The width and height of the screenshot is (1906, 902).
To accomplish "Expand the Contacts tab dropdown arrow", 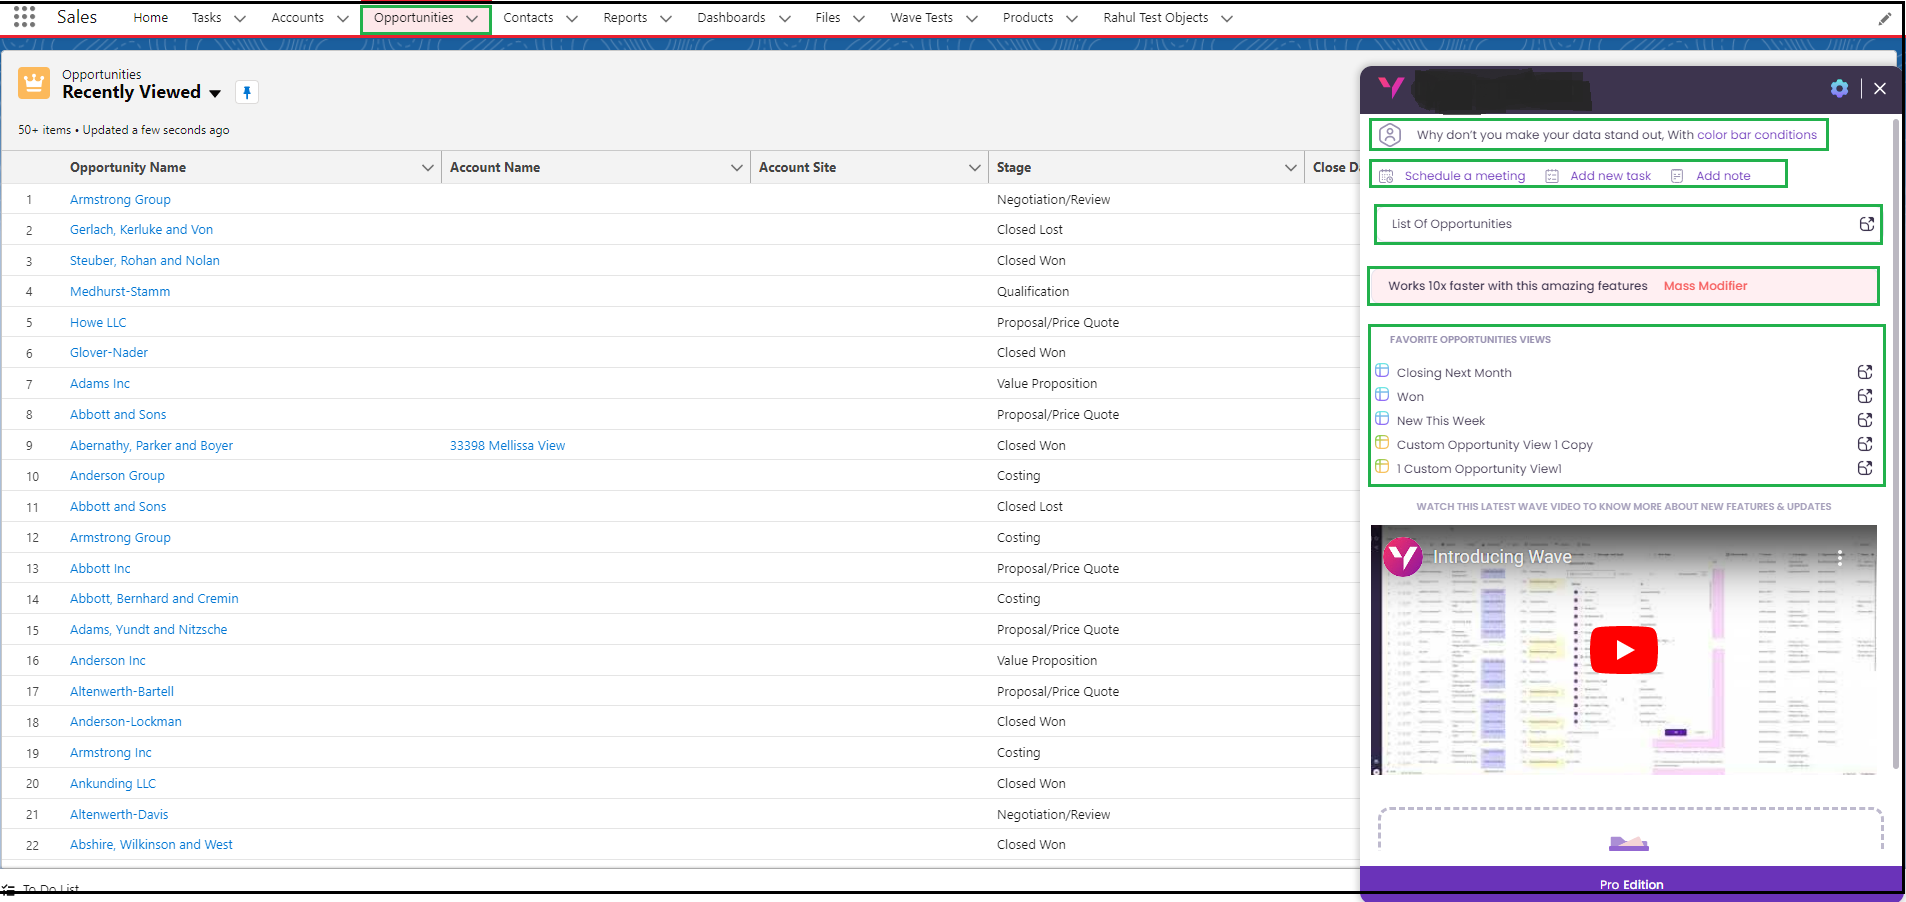I will (572, 18).
